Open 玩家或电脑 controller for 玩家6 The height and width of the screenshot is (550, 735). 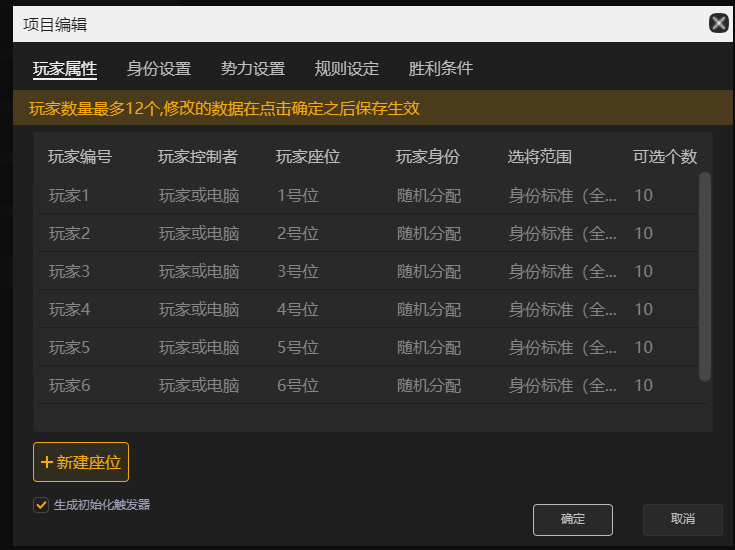tap(199, 385)
